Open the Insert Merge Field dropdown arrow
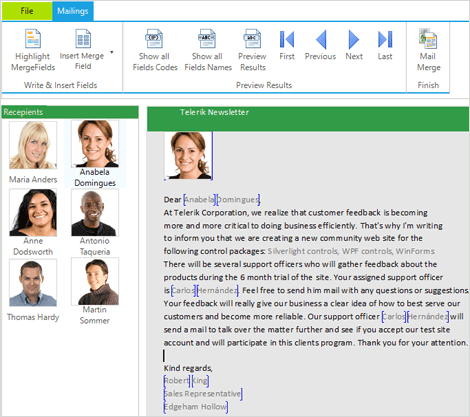Screen dimensions: 470x417 click(x=112, y=52)
